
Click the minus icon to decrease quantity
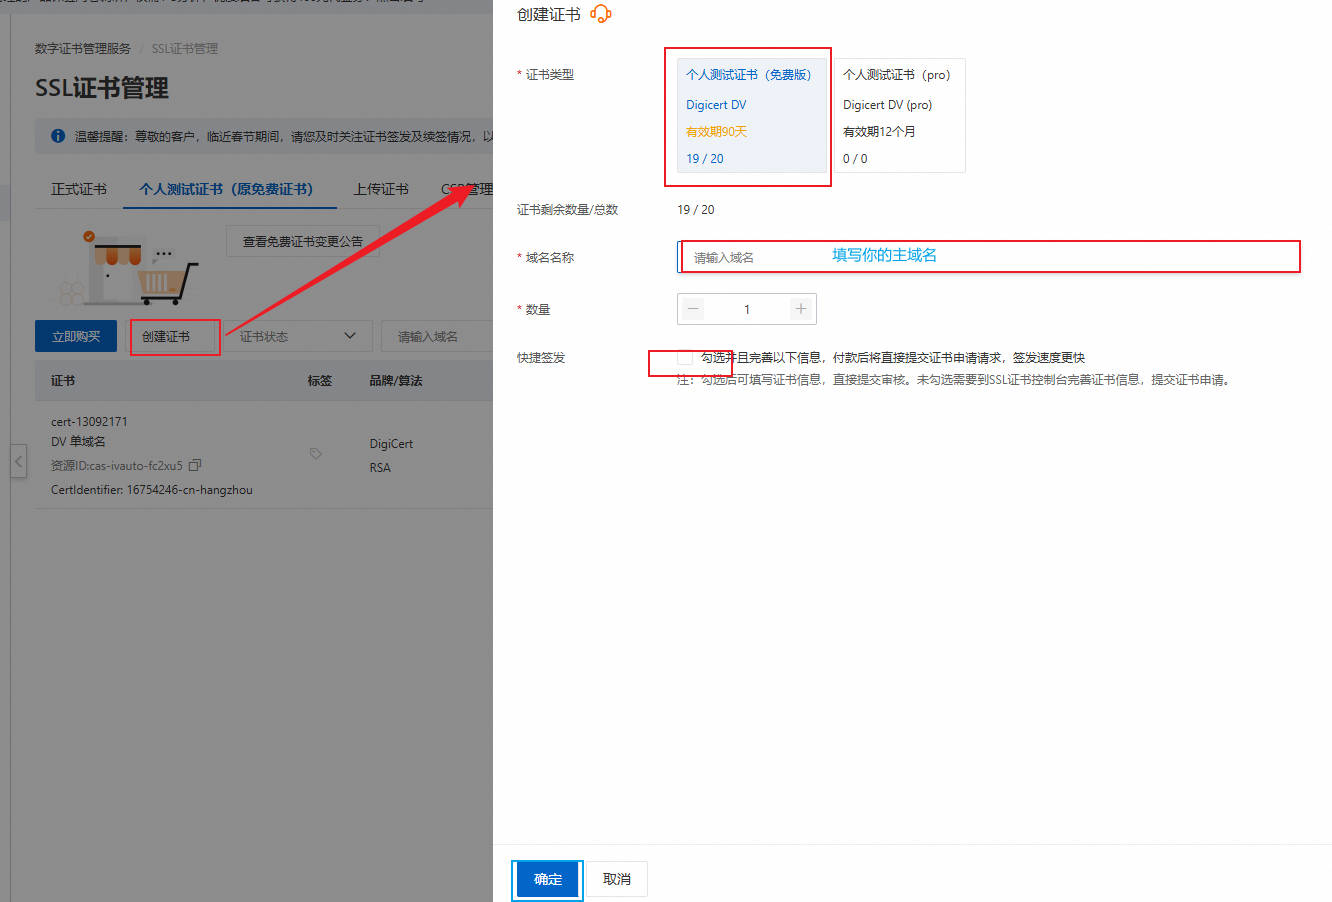[692, 309]
